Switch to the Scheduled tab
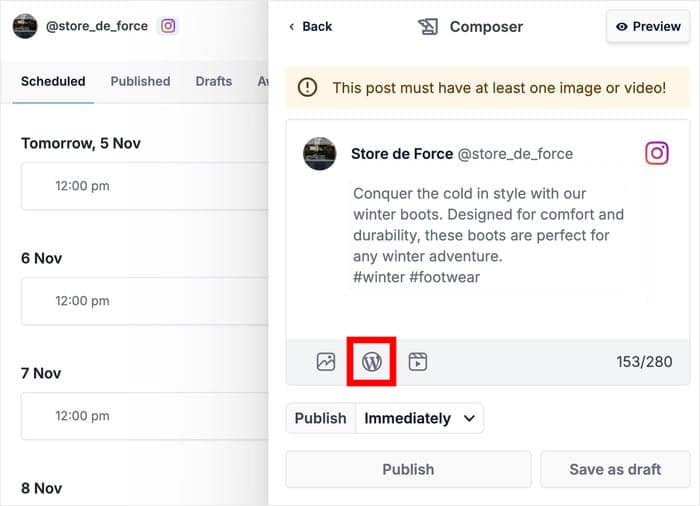The width and height of the screenshot is (700, 506). click(x=53, y=81)
